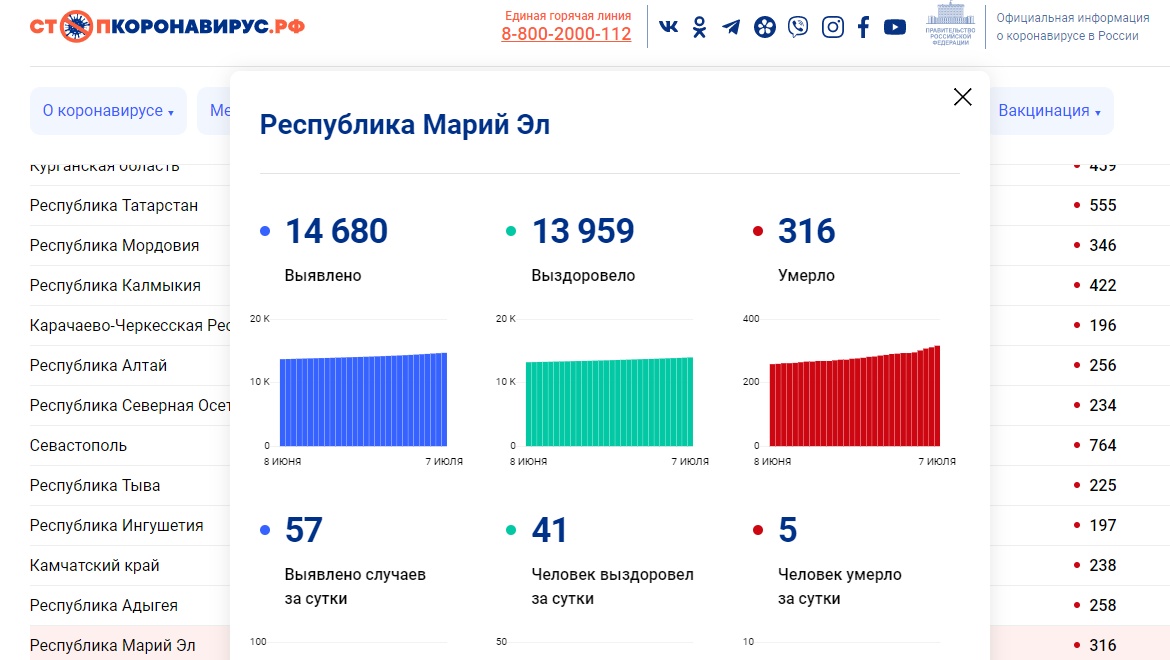Close the Республика Марий Эл popup

(x=962, y=97)
